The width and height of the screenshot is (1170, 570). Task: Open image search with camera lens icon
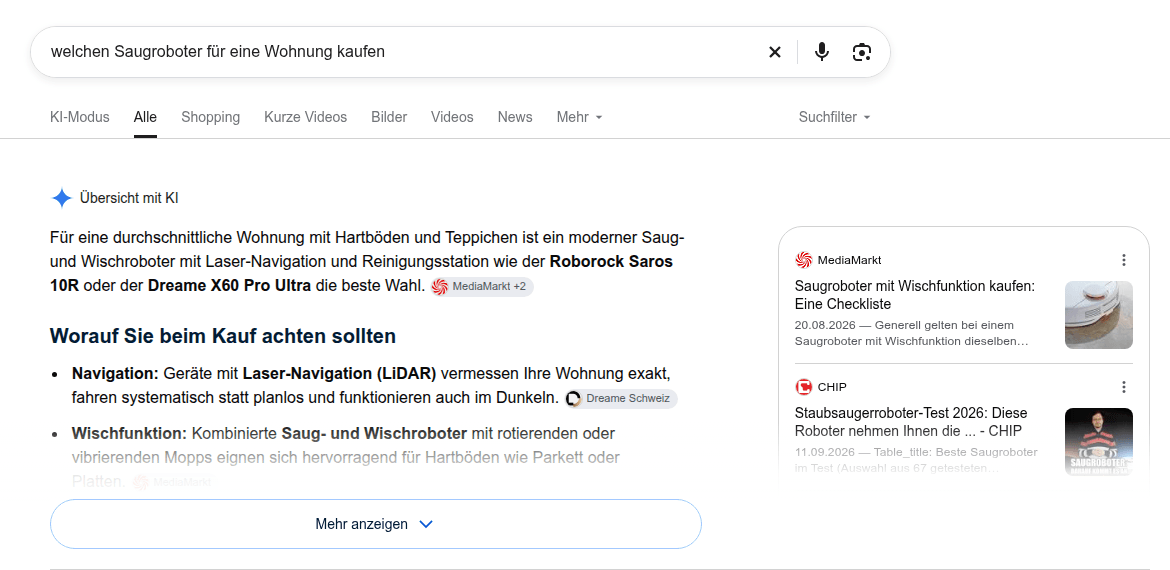pyautogui.click(x=862, y=51)
